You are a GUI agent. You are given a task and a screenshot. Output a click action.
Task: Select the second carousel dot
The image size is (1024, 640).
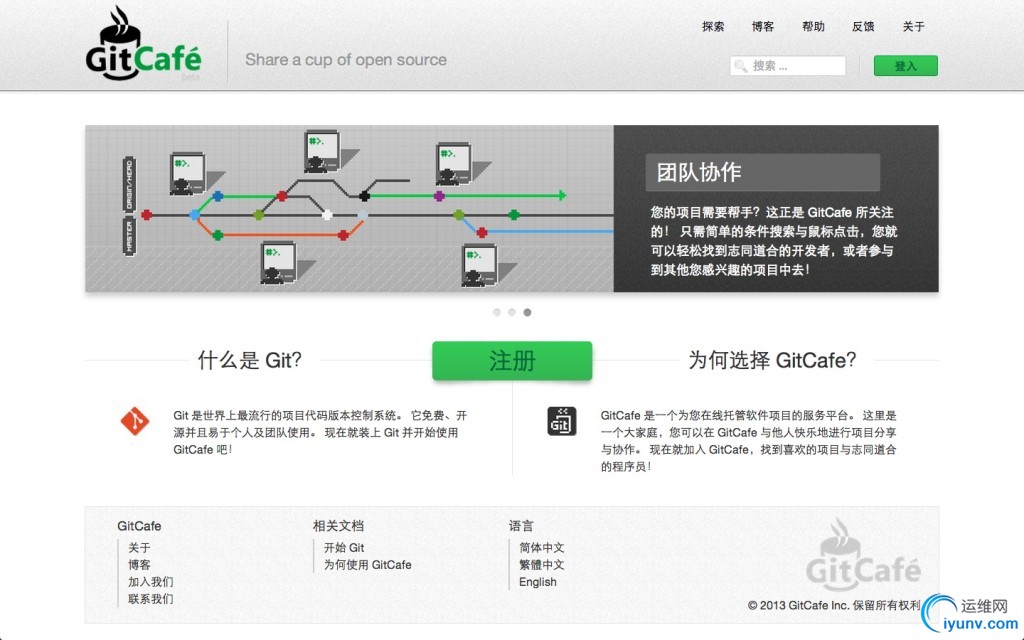tap(512, 312)
